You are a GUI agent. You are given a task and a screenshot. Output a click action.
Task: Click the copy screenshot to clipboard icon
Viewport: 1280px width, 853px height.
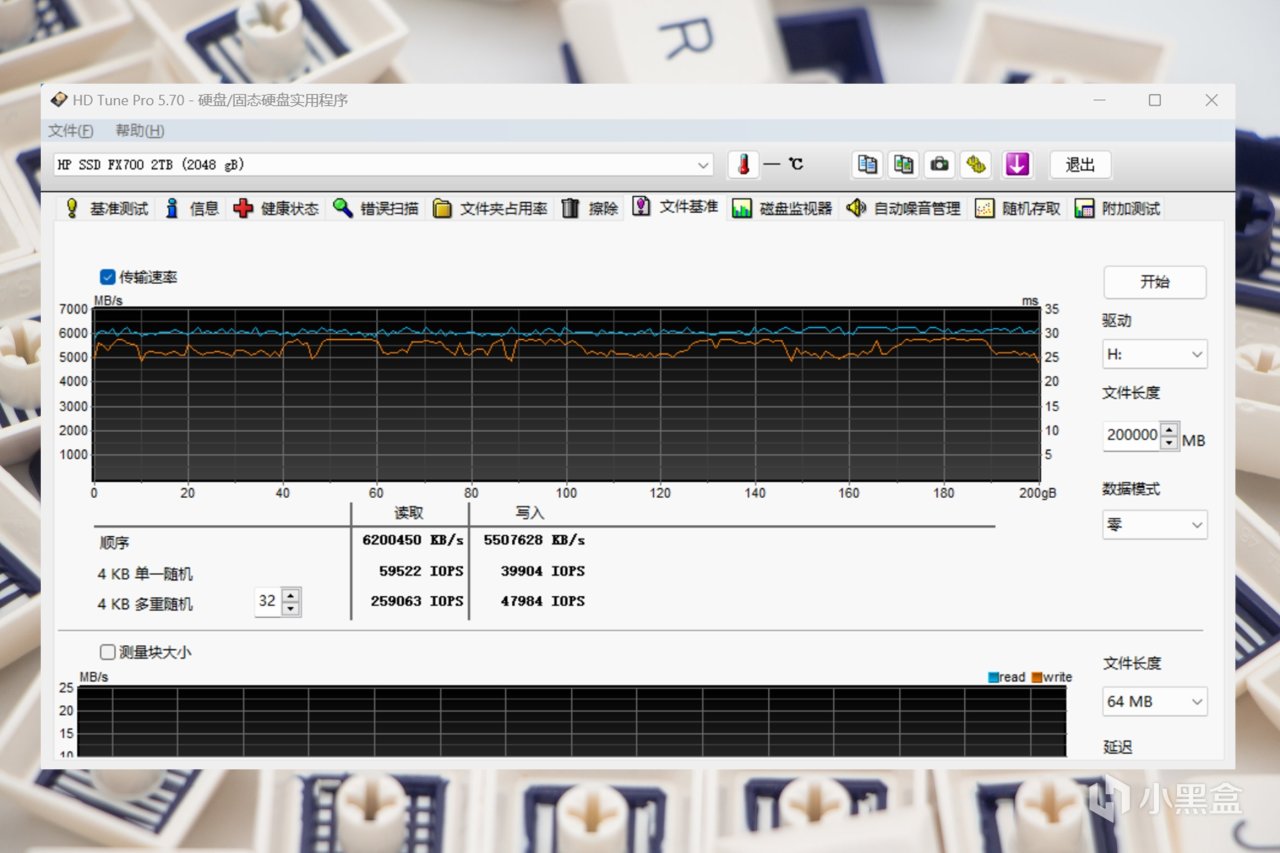(904, 165)
